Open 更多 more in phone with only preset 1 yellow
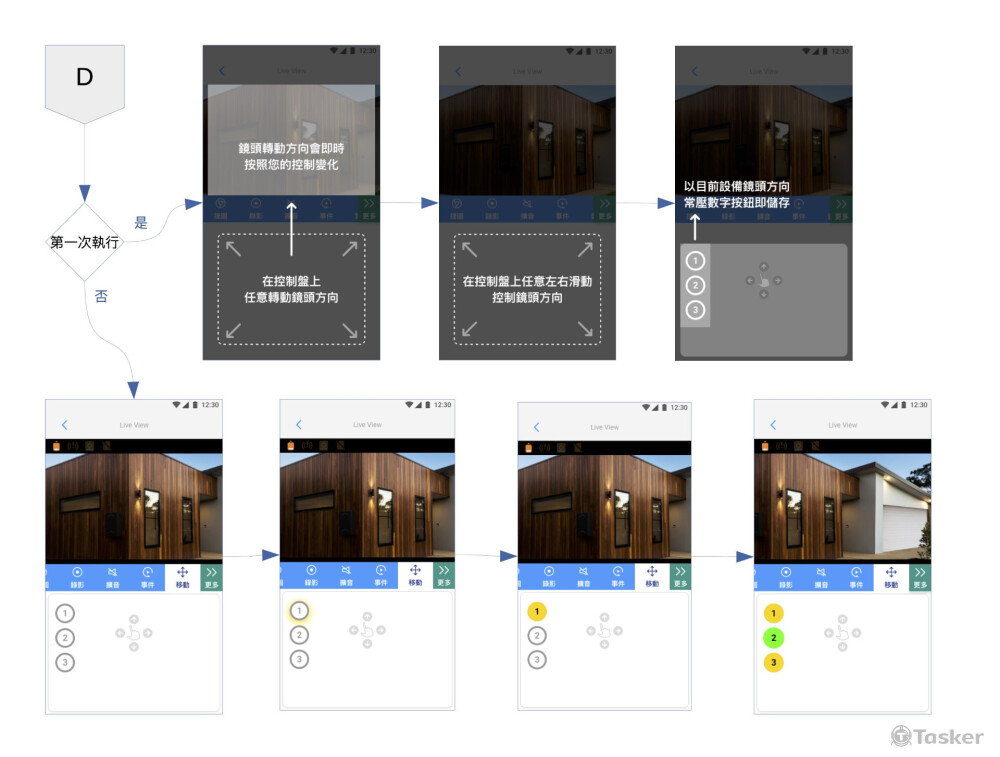The image size is (1000, 757). pos(680,577)
